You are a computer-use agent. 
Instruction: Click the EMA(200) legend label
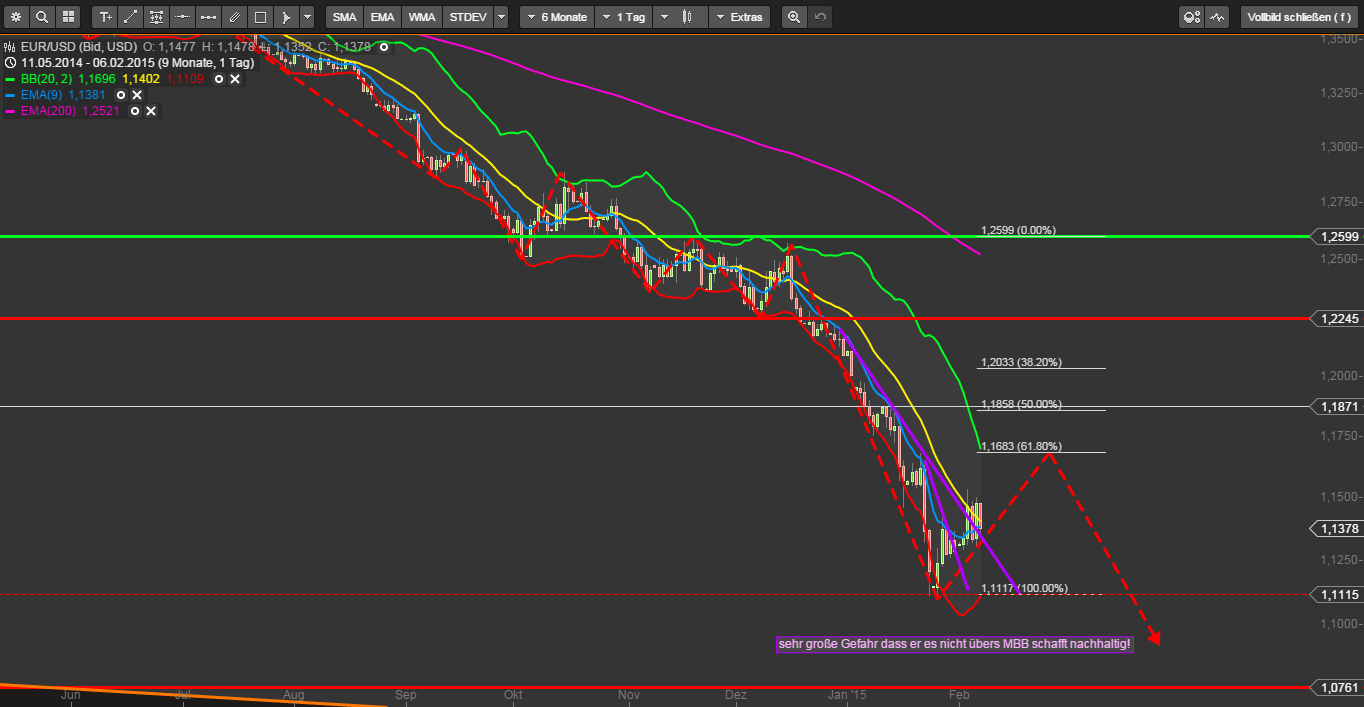[49, 111]
